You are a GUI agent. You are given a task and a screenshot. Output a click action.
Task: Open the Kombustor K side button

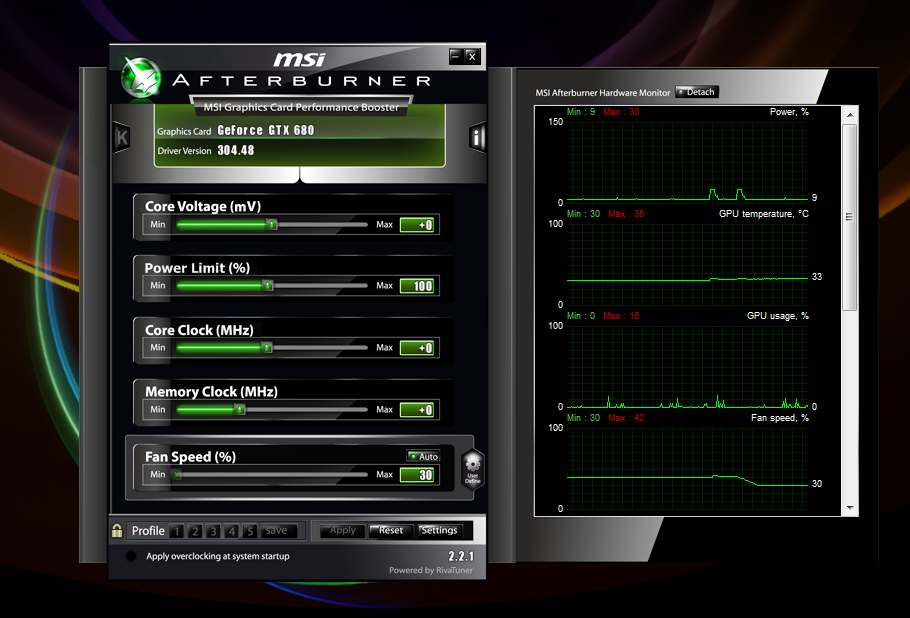[121, 138]
